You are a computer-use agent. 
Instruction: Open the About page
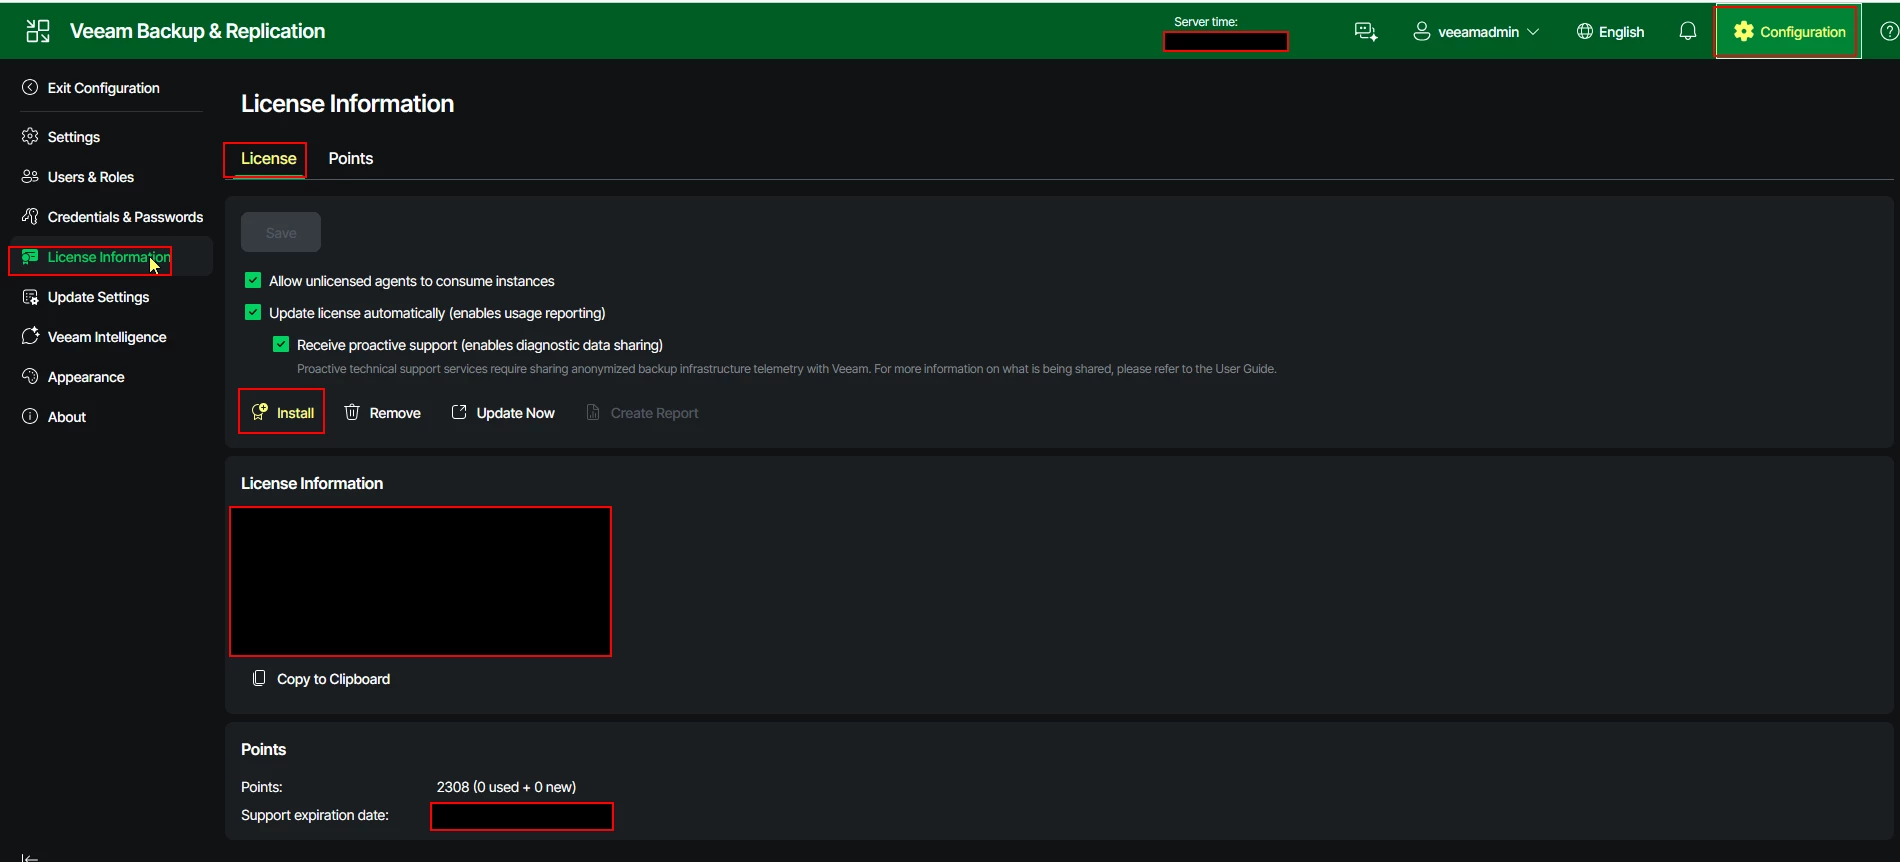point(67,417)
